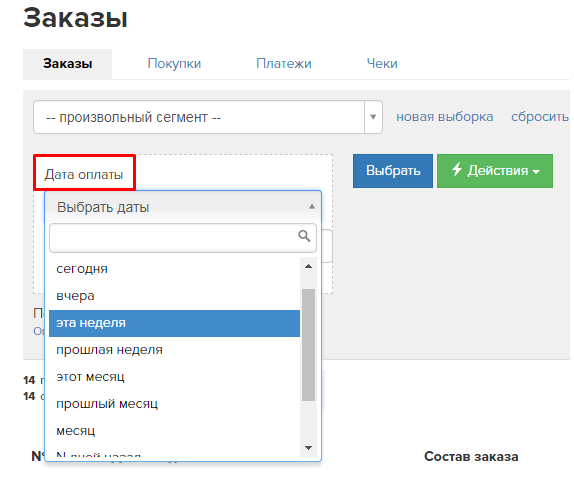Open the Действия button menu
The height and width of the screenshot is (477, 574).
[x=495, y=171]
